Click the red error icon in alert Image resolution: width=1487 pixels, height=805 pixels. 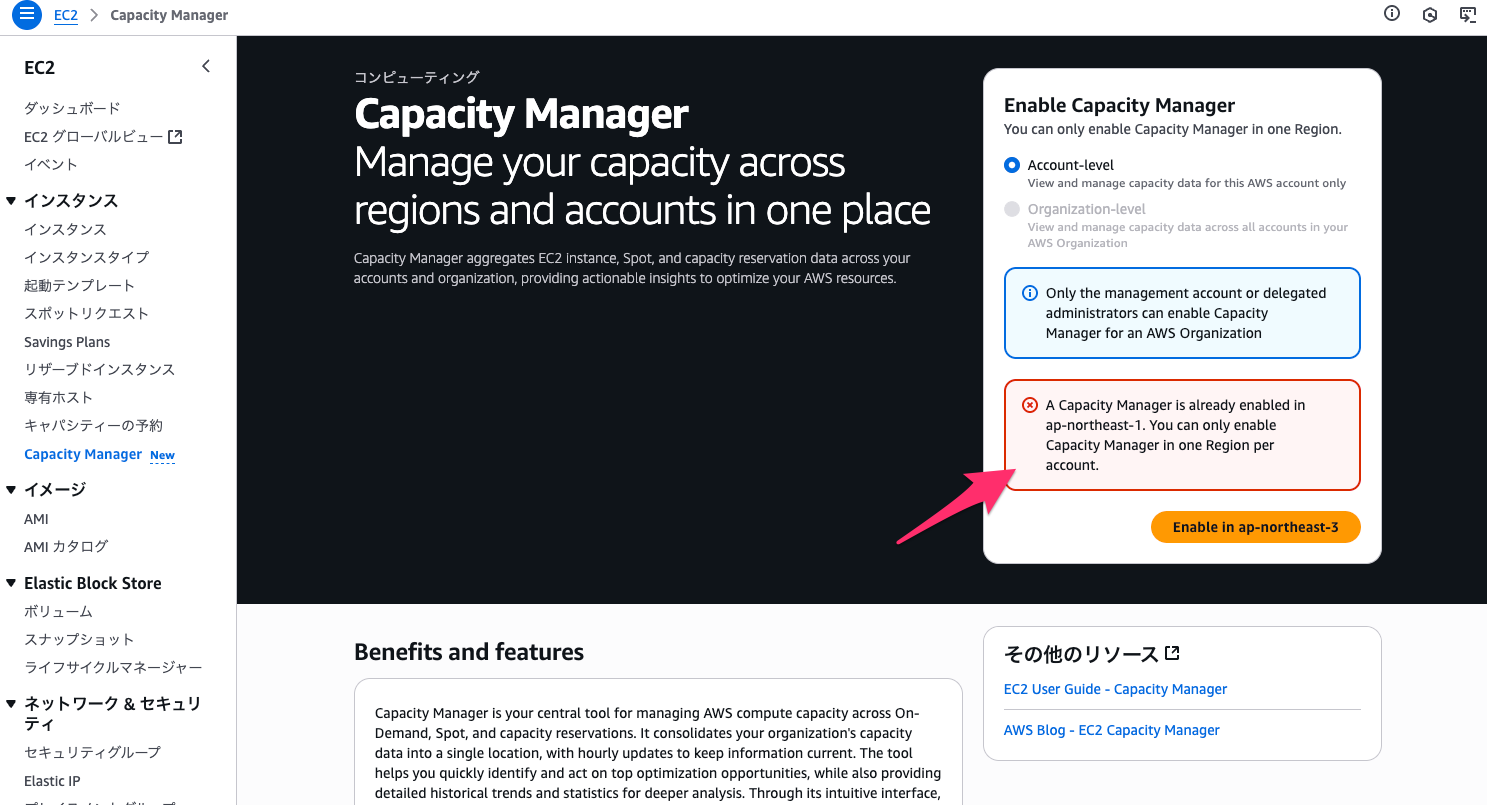pyautogui.click(x=1029, y=405)
